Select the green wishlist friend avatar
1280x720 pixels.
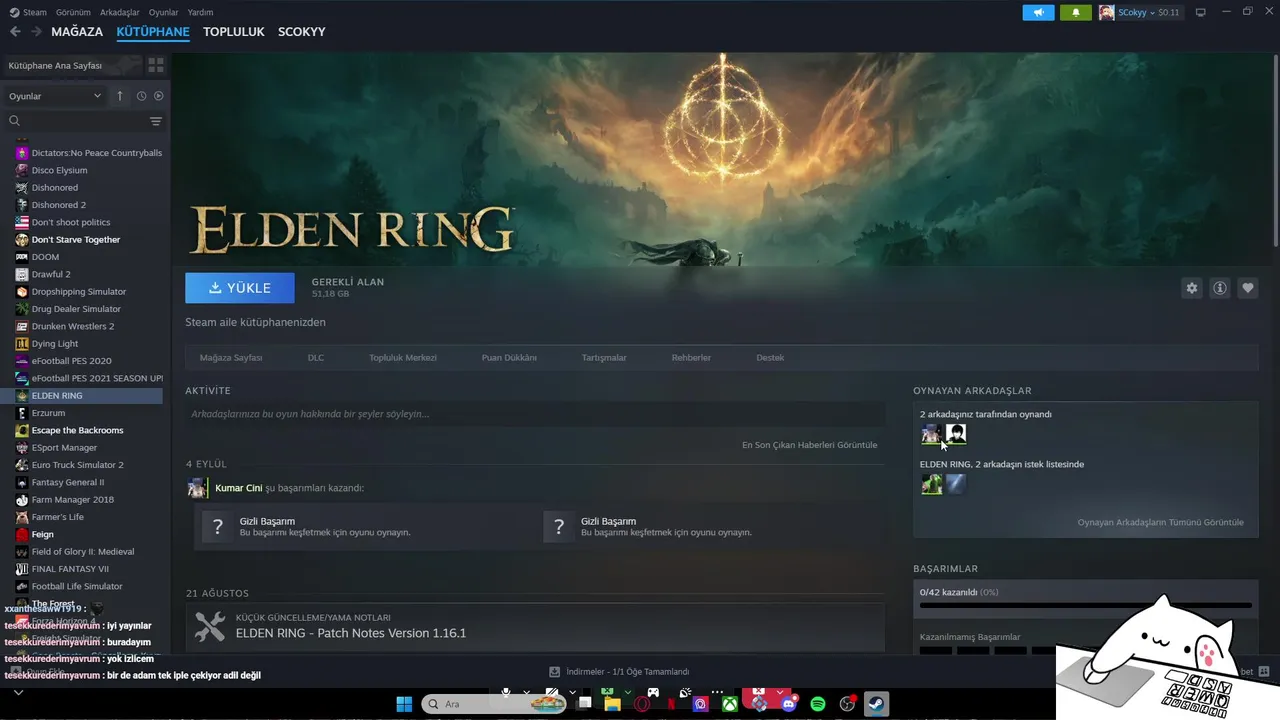pyautogui.click(x=932, y=484)
